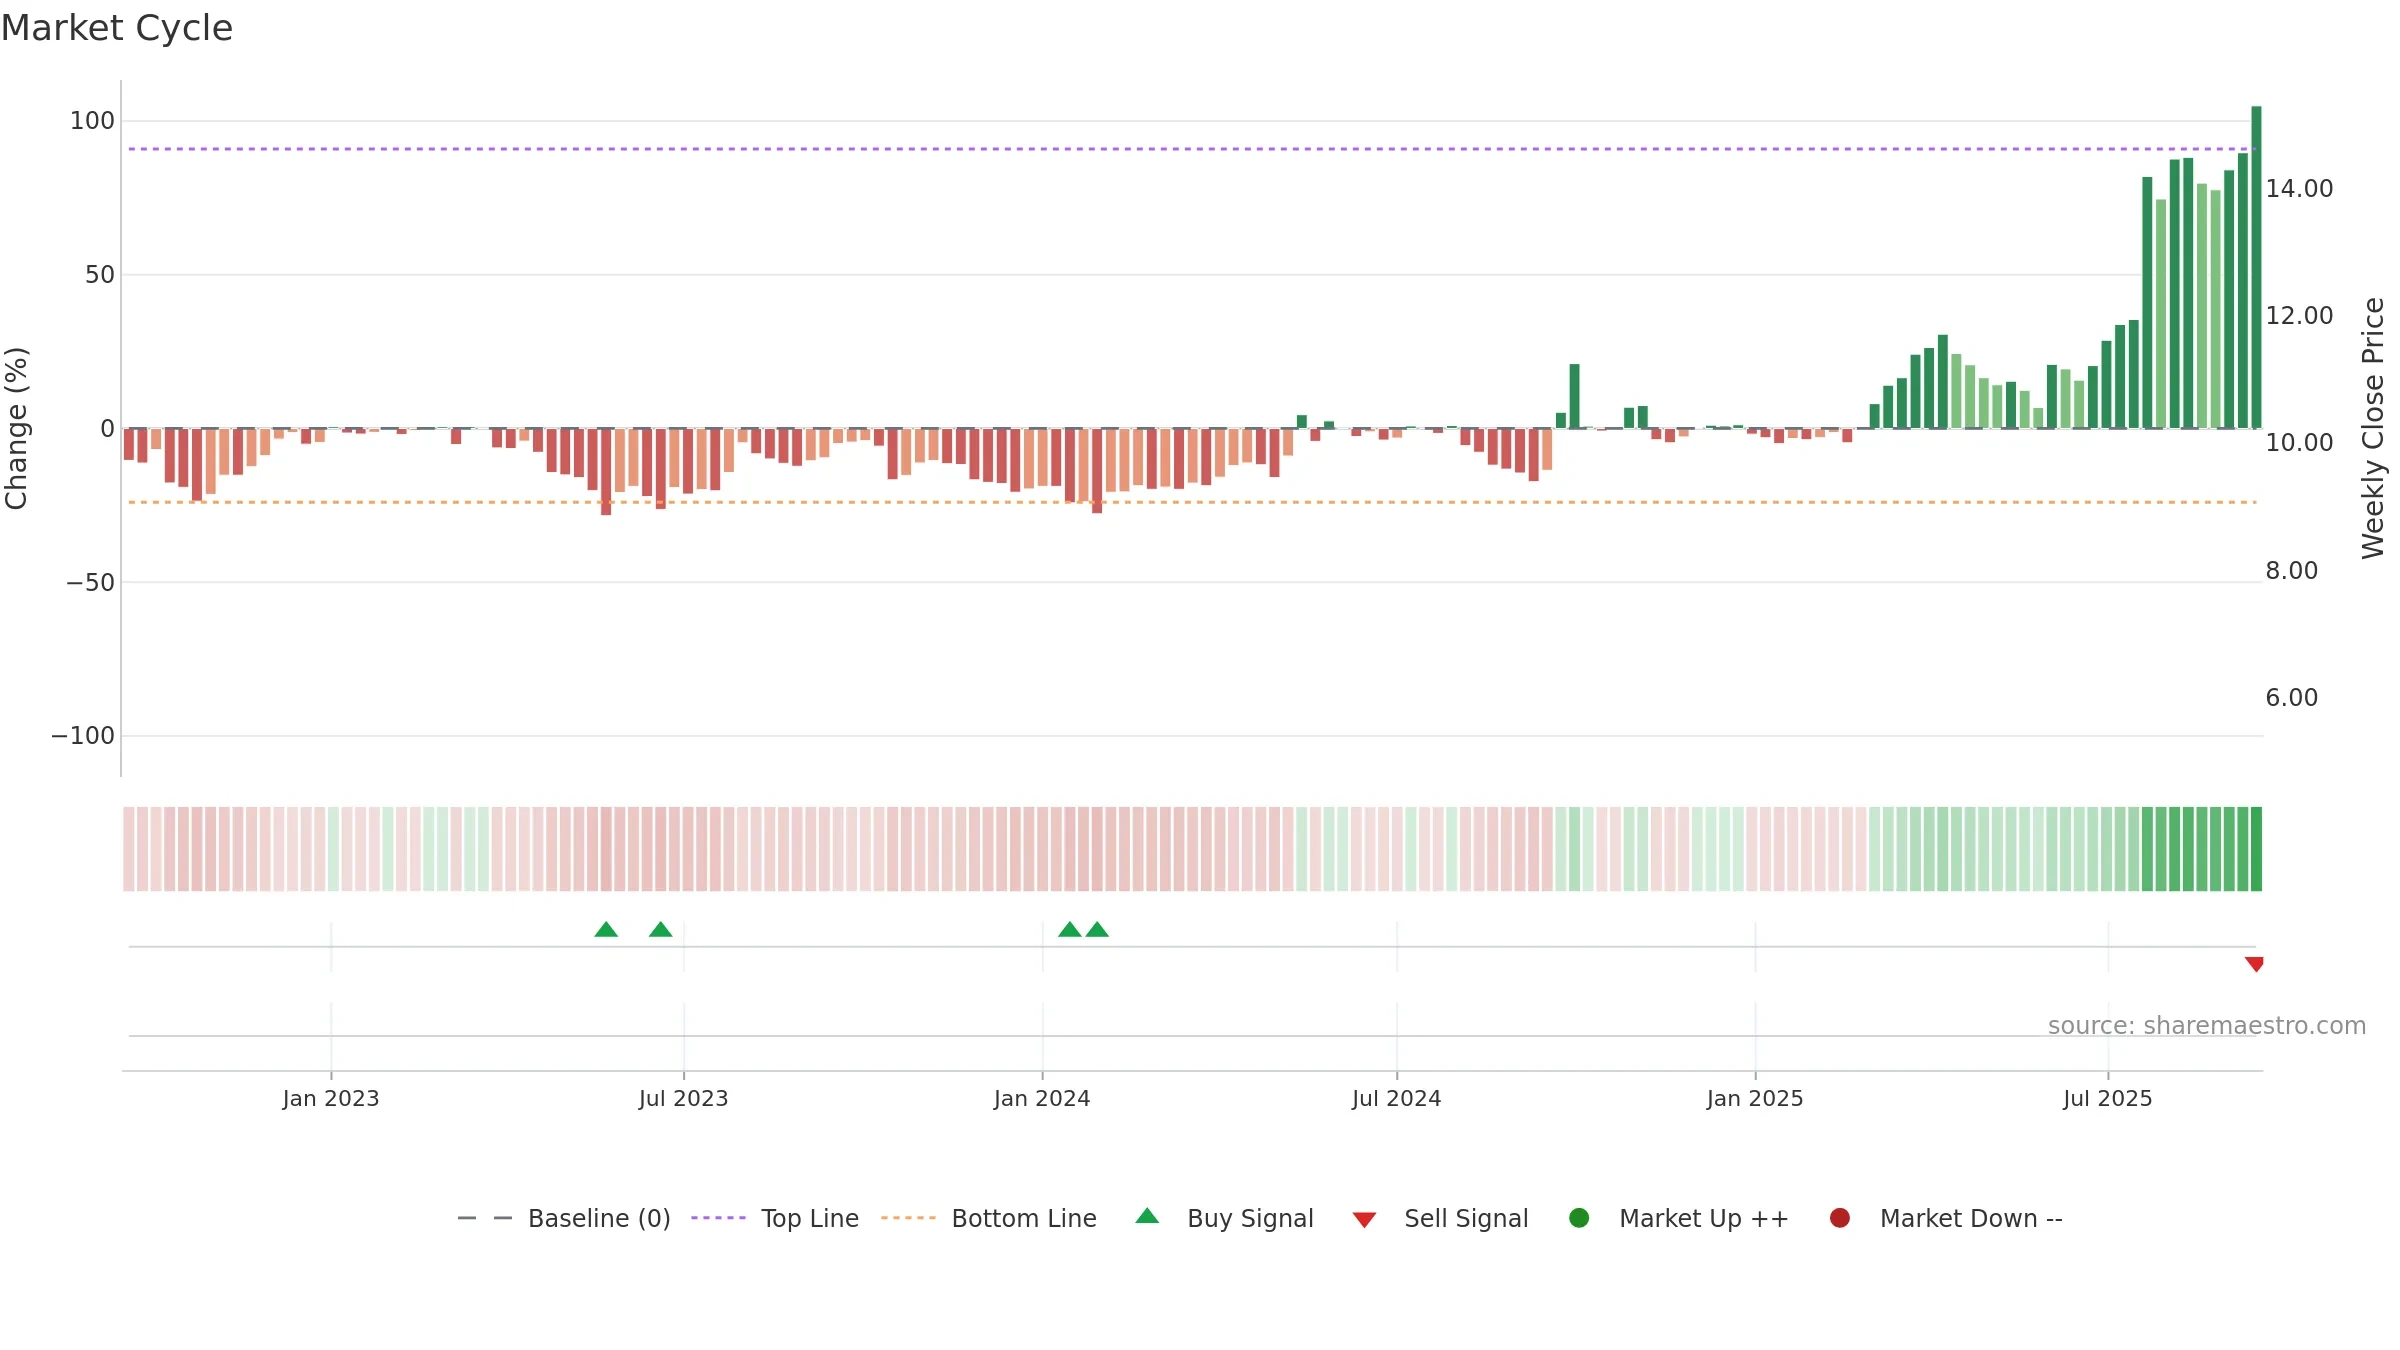Viewport: 2400px width, 1350px height.
Task: Click the isolated tall green bar in Sep 2024
Action: pyautogui.click(x=1574, y=396)
